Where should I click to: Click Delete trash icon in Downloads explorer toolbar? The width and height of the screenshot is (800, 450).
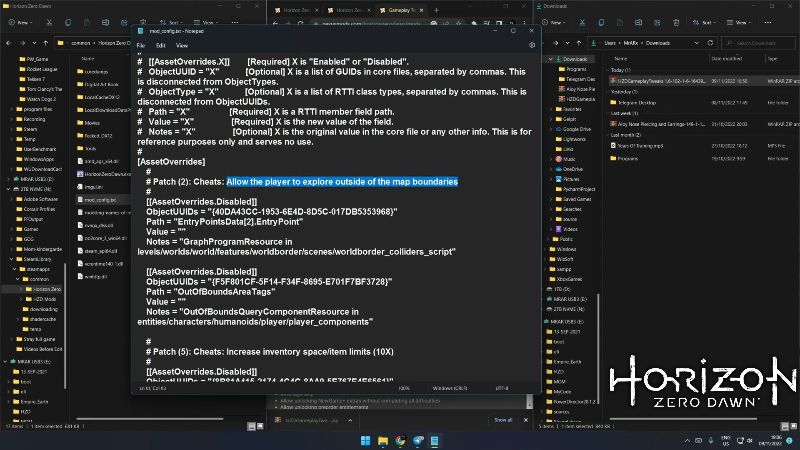click(676, 22)
